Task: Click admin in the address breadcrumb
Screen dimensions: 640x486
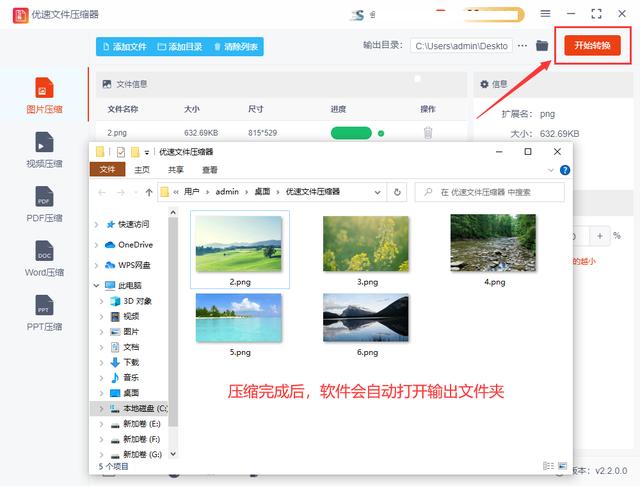Action: (x=227, y=192)
